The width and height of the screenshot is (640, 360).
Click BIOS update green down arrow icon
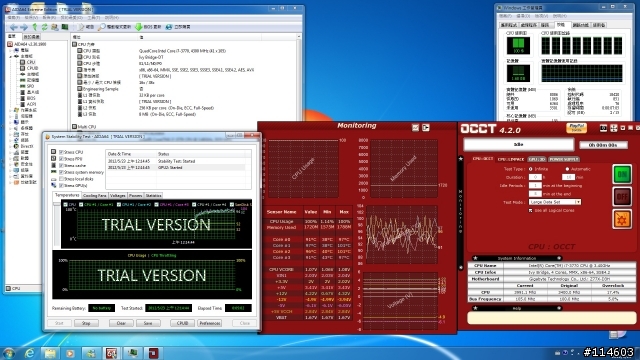pos(139,27)
